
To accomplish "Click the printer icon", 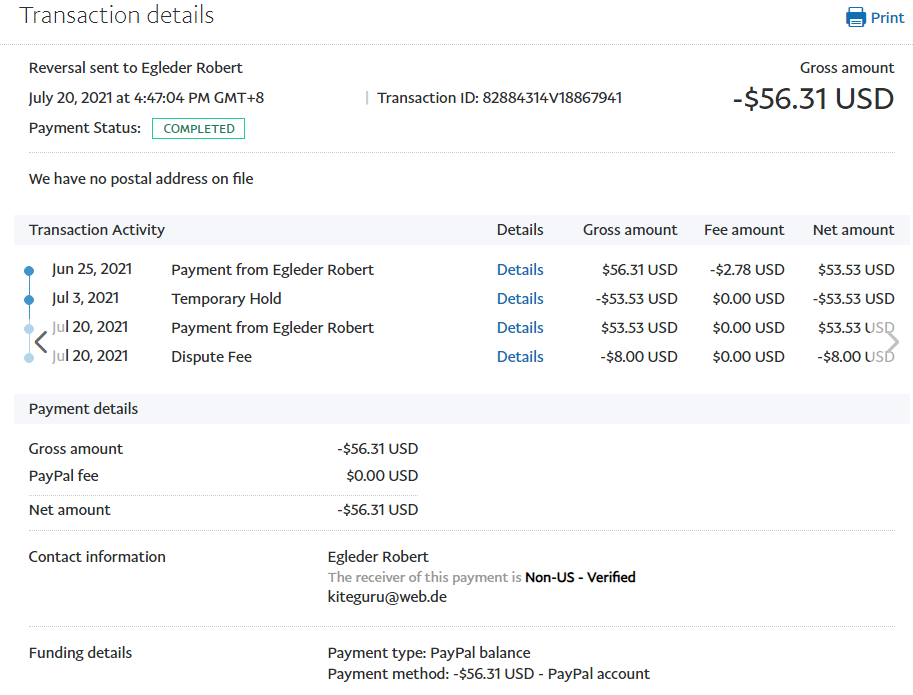I will (855, 17).
